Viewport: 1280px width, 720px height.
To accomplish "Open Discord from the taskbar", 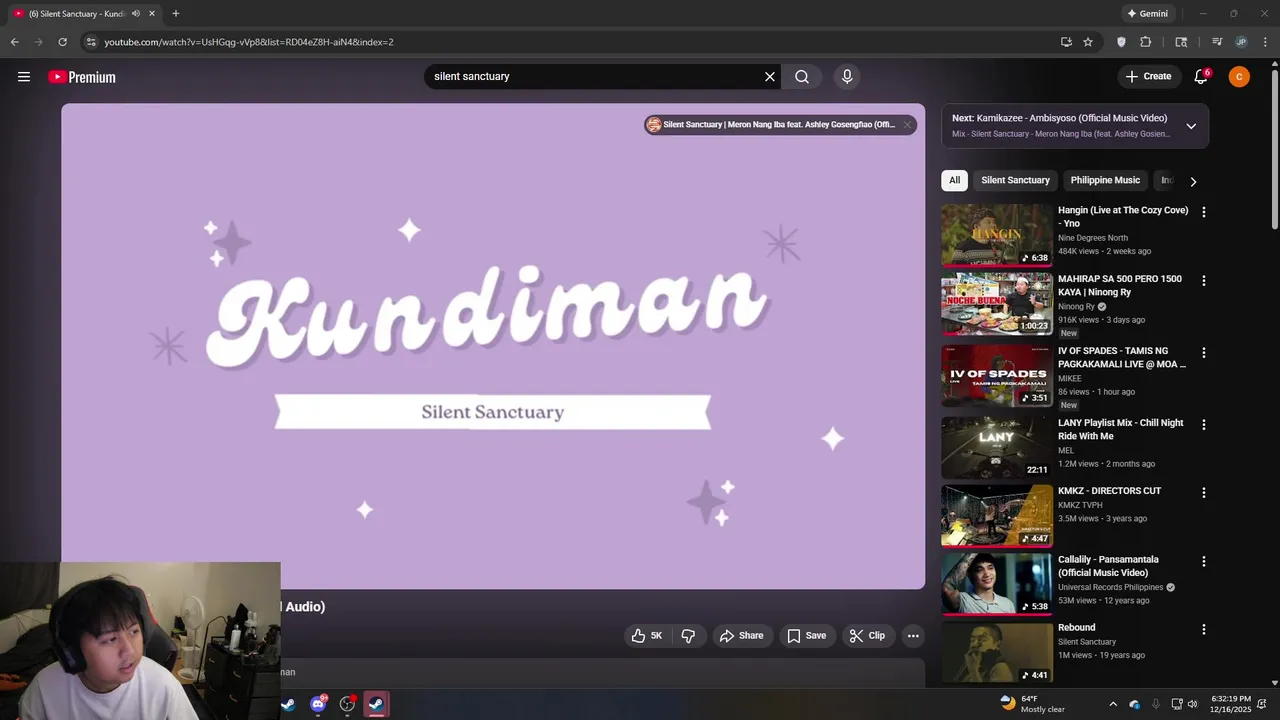I will (318, 704).
